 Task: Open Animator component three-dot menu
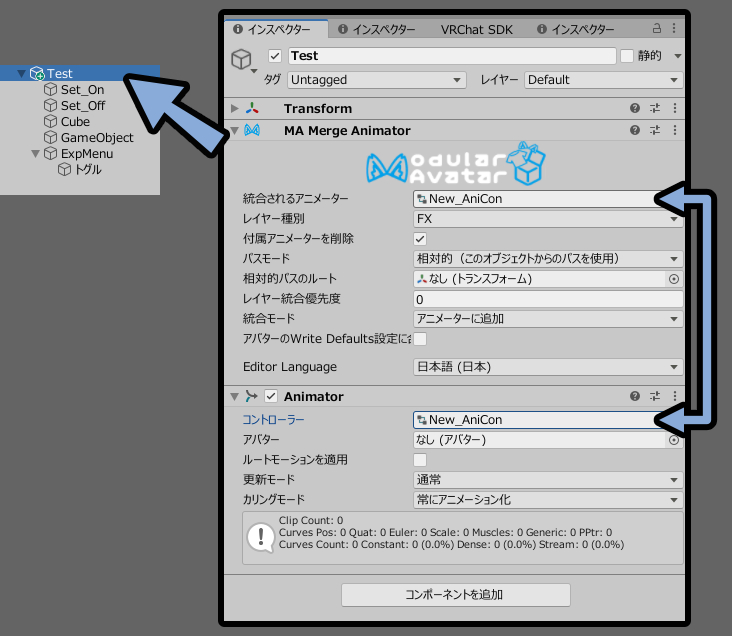click(675, 396)
